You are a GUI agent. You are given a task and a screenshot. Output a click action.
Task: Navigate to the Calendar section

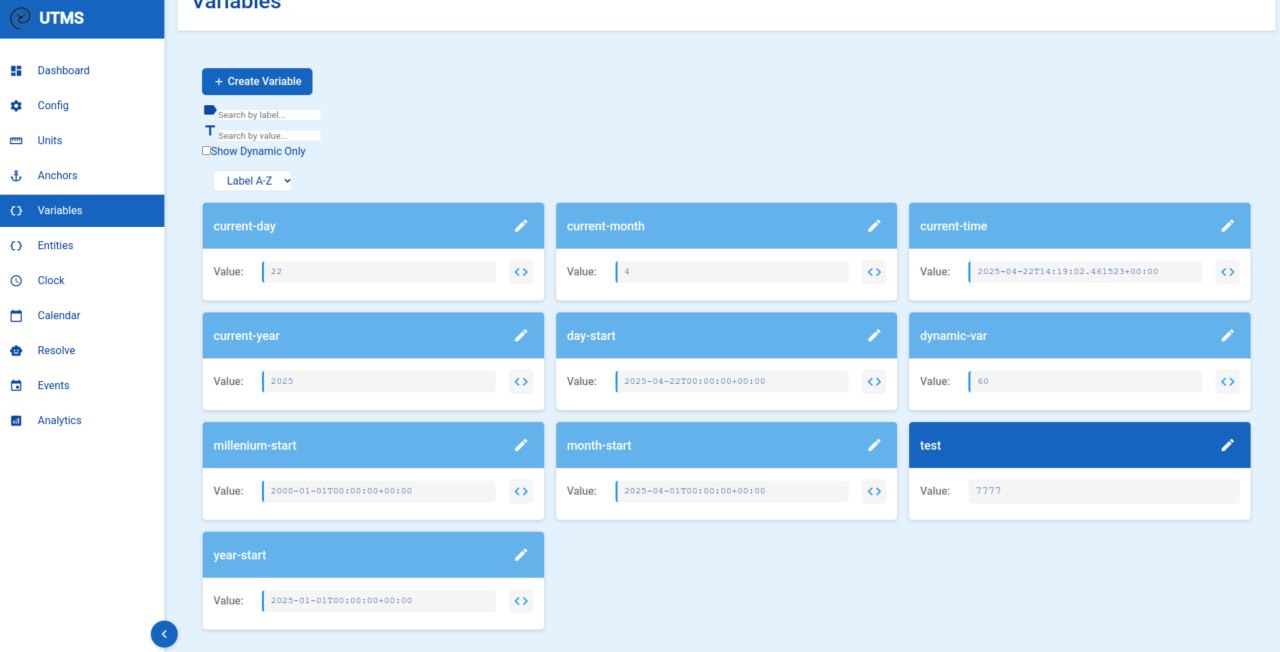pos(59,316)
